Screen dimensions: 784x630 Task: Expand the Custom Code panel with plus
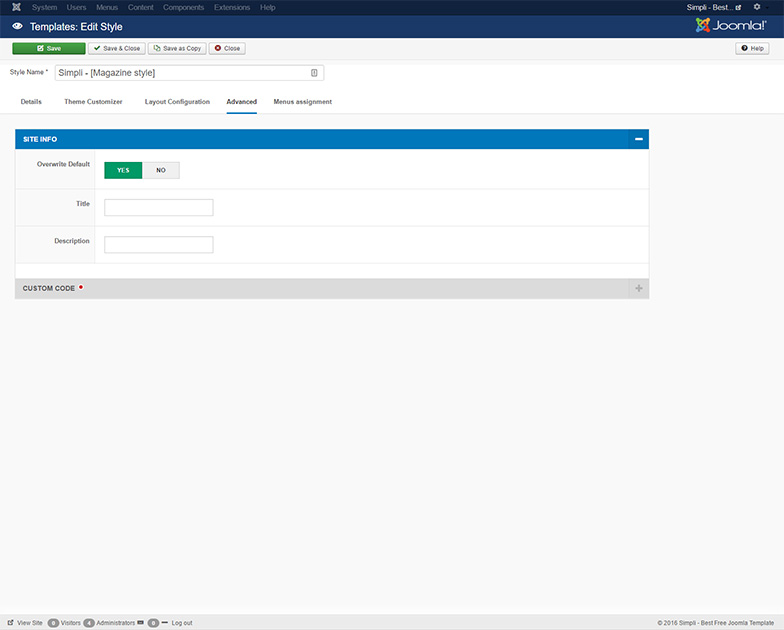638,288
